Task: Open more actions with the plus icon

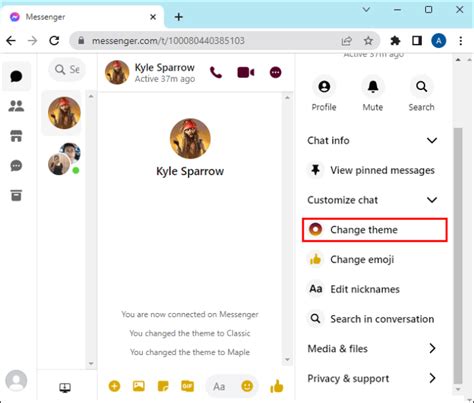Action: [114, 386]
